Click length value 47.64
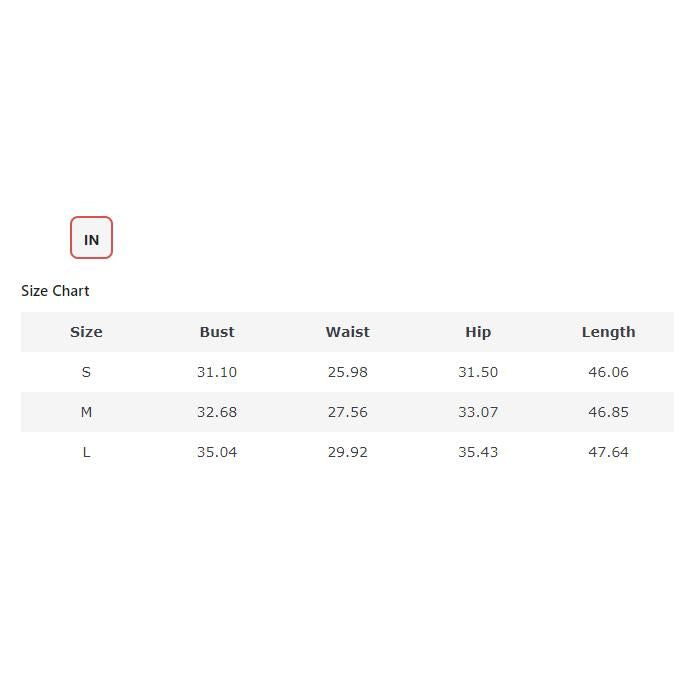 (x=608, y=452)
